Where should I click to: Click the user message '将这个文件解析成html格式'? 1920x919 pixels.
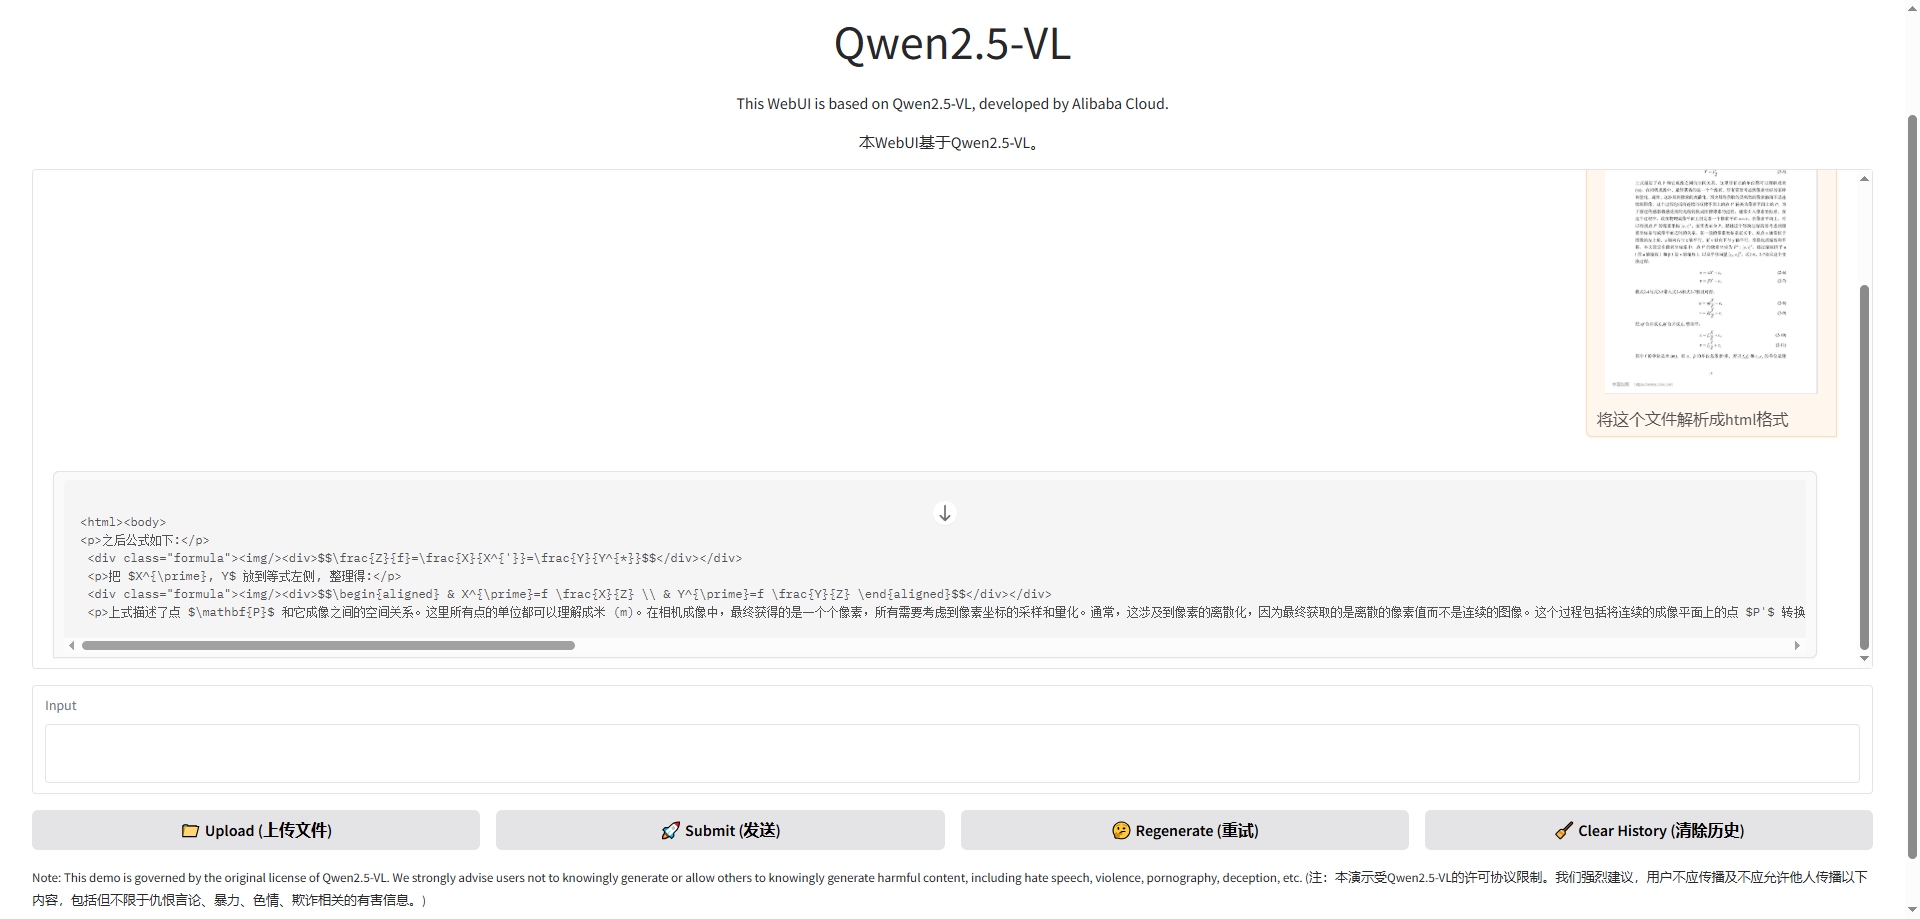click(x=1692, y=420)
